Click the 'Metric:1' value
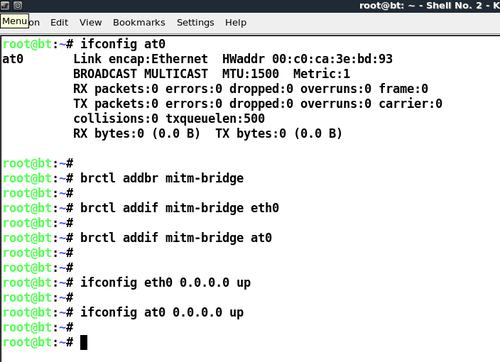This screenshot has width=500, height=362. point(321,74)
